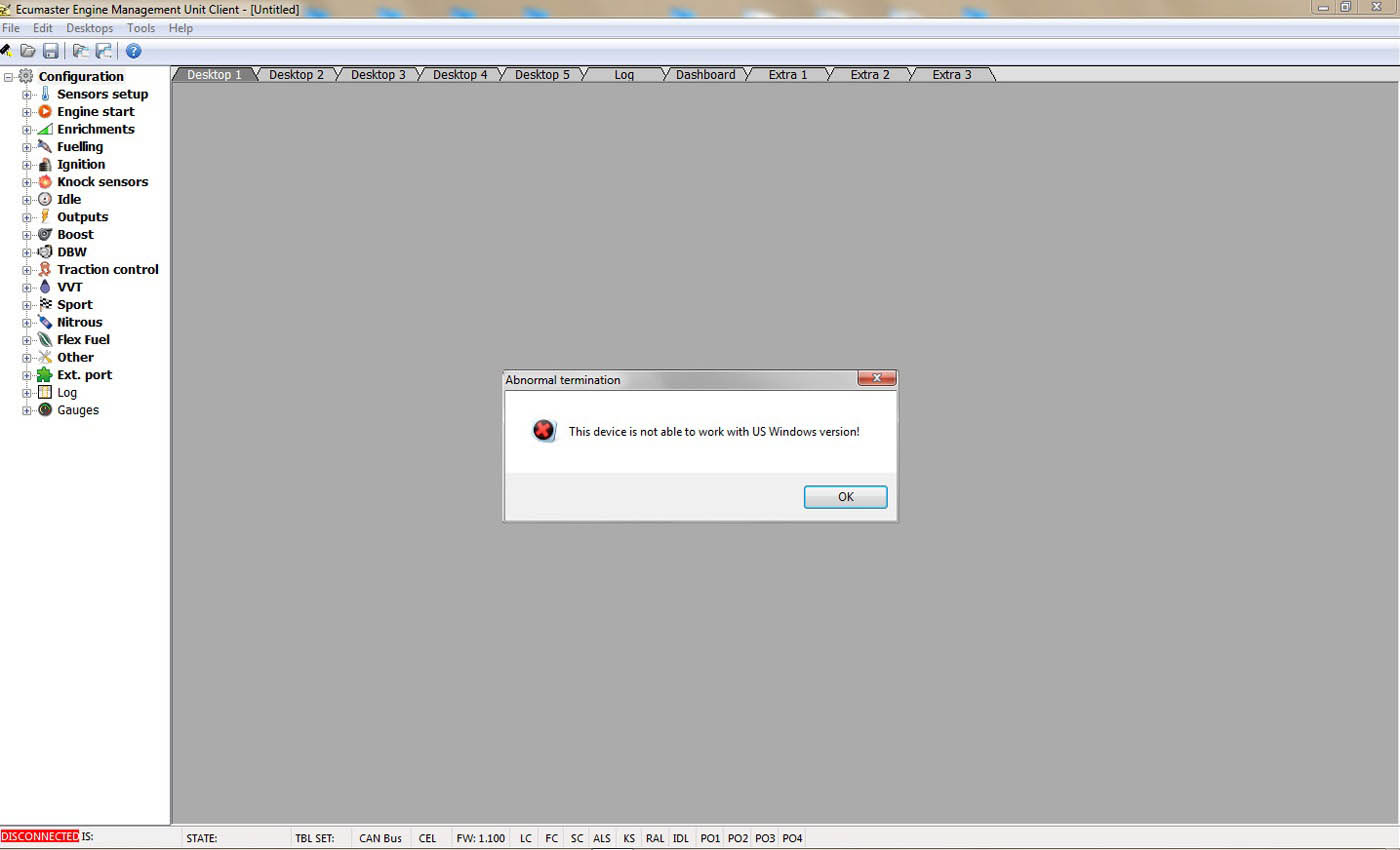
Task: Expand the Traction control node
Action: coord(27,270)
